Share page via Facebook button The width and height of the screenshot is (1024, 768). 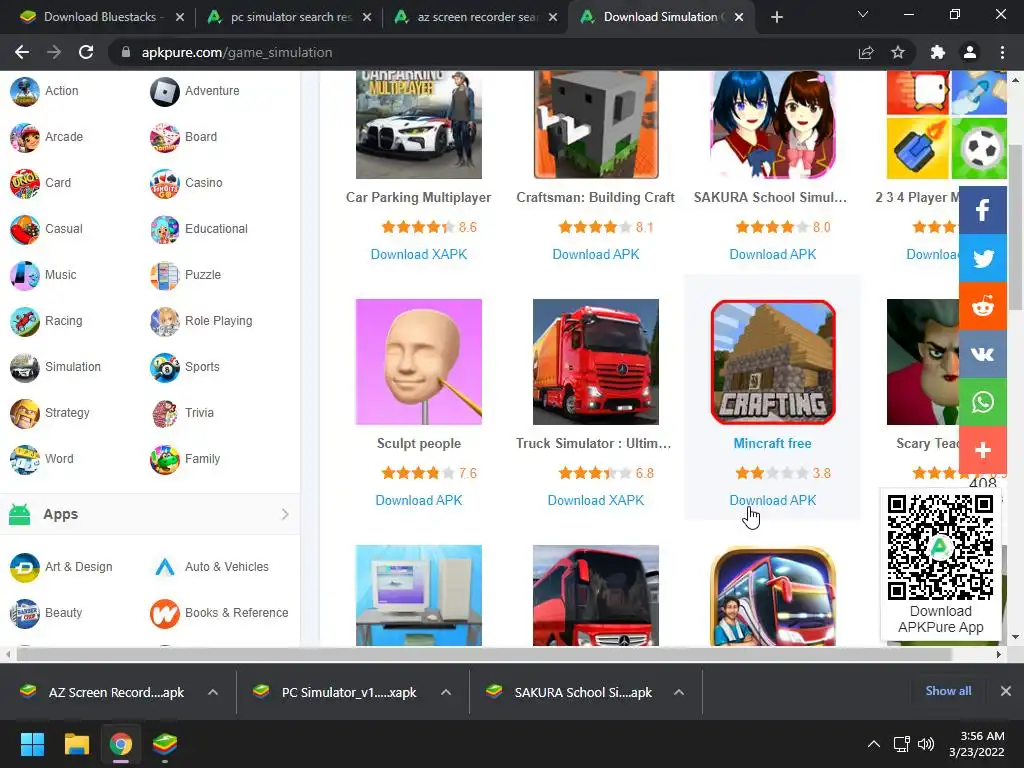point(983,210)
